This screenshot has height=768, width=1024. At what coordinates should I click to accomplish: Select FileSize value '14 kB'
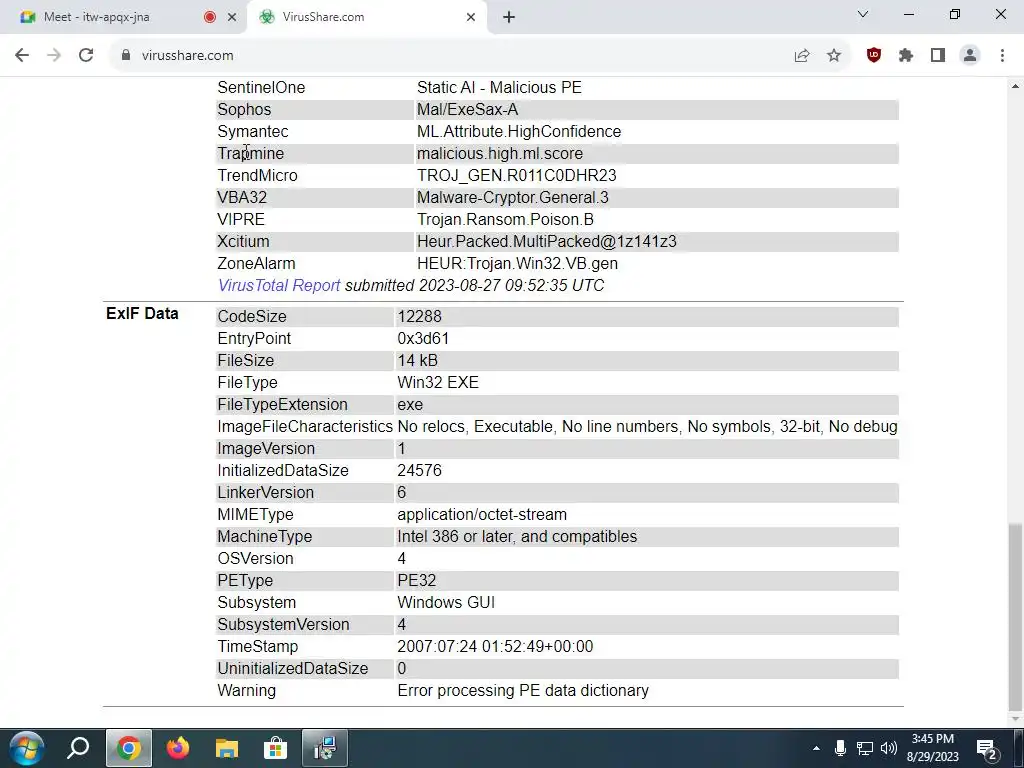(x=417, y=360)
